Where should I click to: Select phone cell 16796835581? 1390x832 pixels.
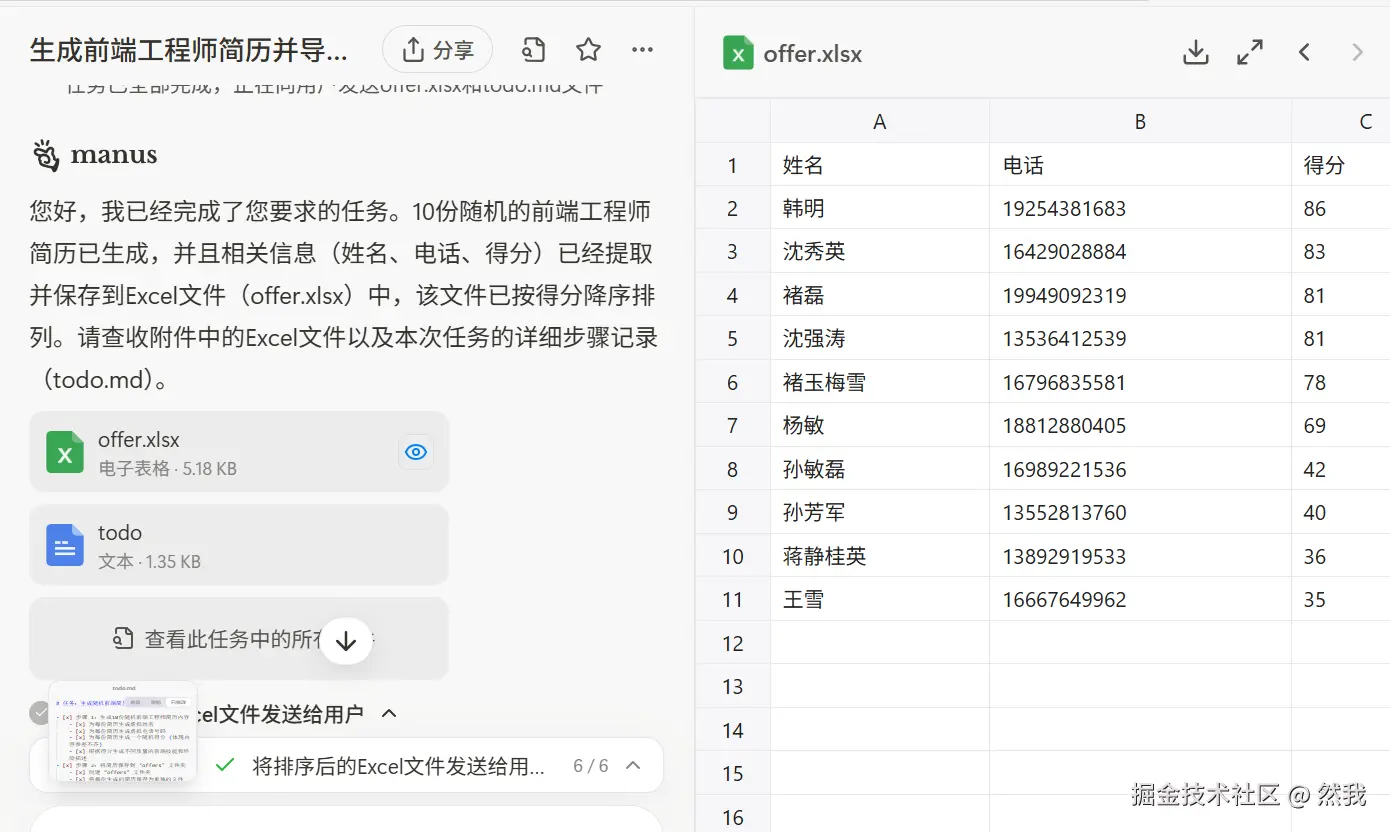(1141, 383)
